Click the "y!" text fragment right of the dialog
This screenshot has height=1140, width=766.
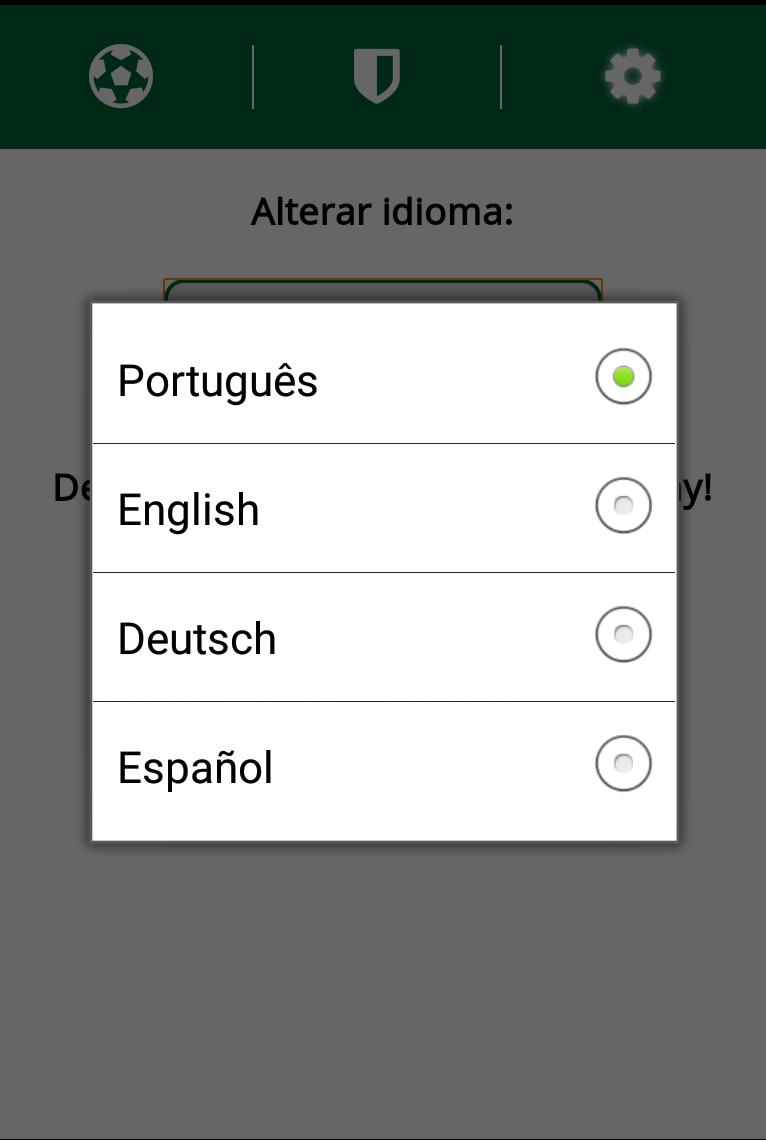coord(696,488)
